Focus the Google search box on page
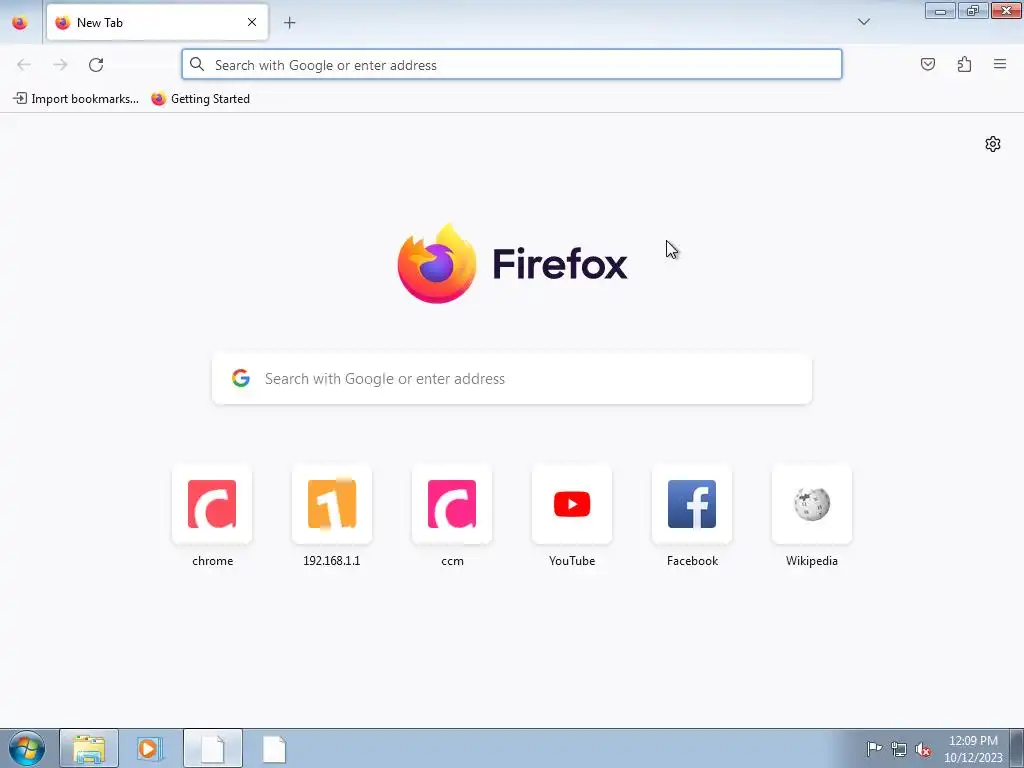 click(512, 379)
